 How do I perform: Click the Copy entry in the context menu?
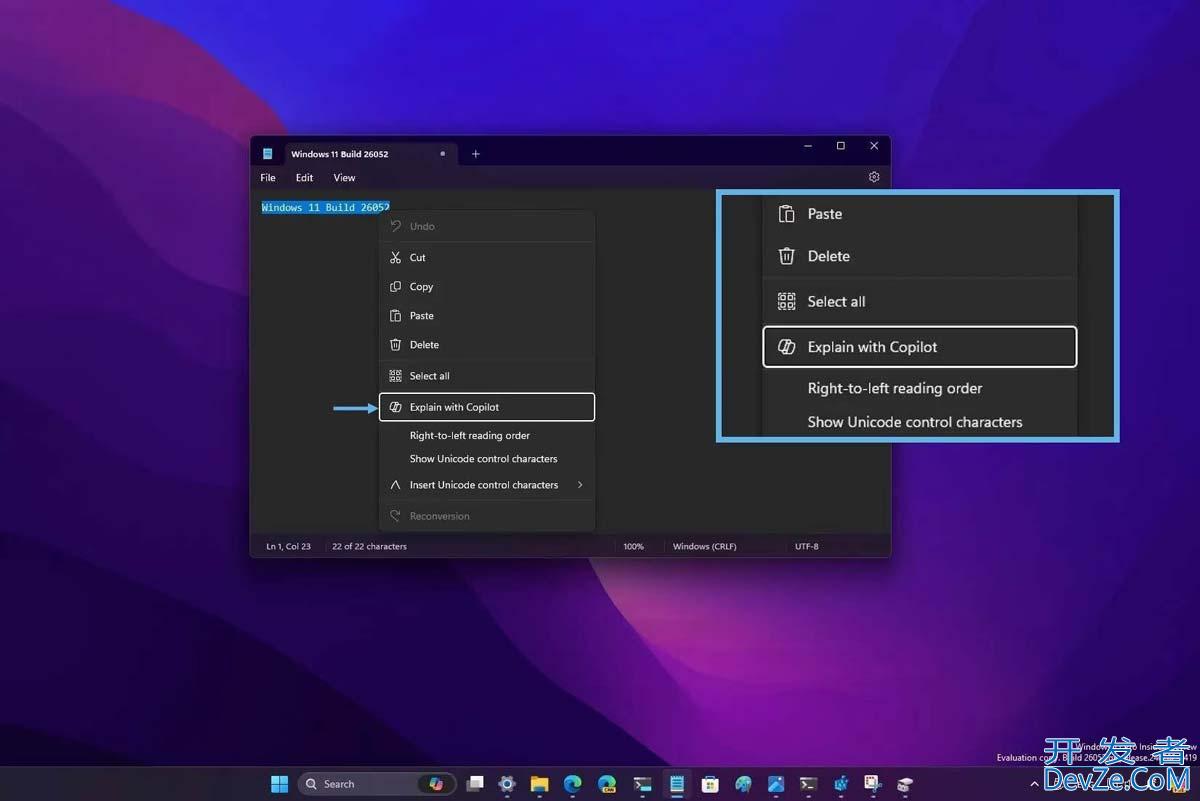(487, 286)
